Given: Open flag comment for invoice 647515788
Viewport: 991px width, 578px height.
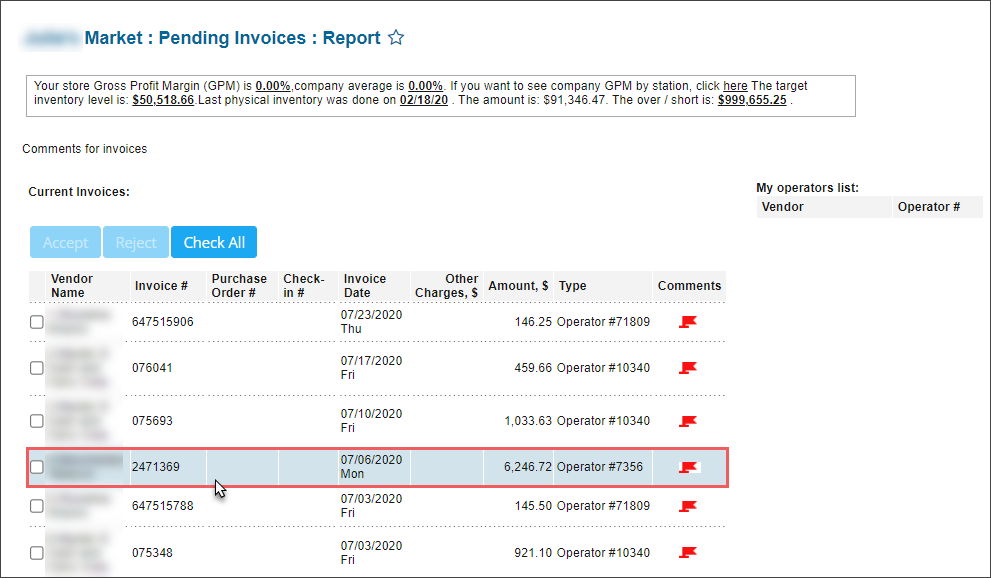Looking at the screenshot, I should click(687, 506).
